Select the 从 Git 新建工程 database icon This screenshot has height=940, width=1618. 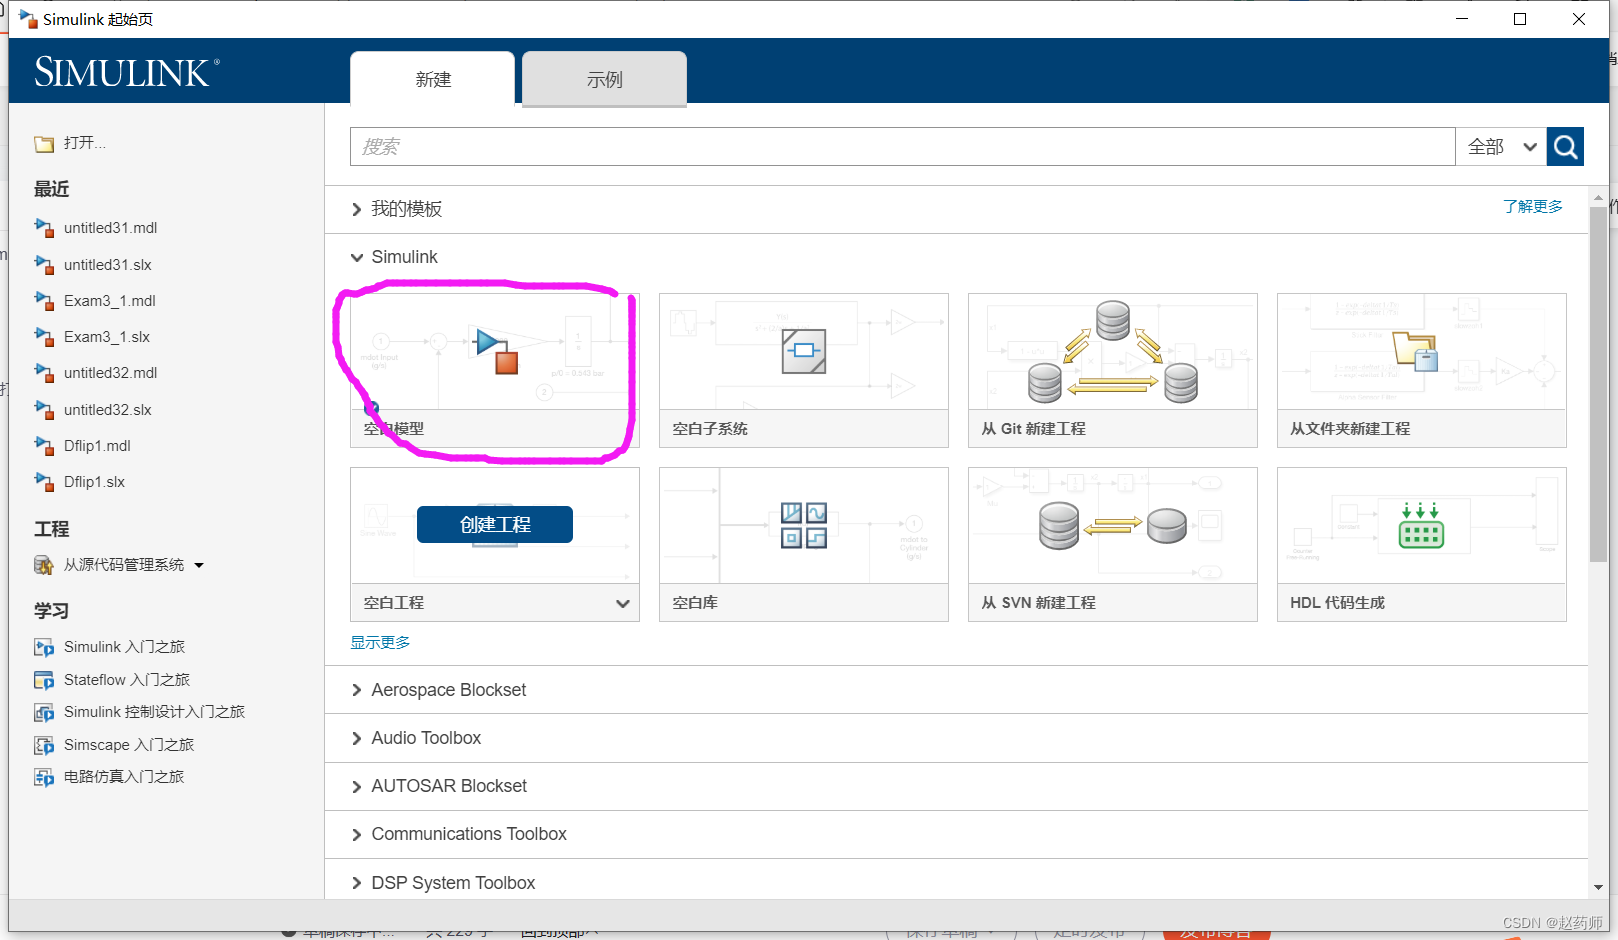1113,352
